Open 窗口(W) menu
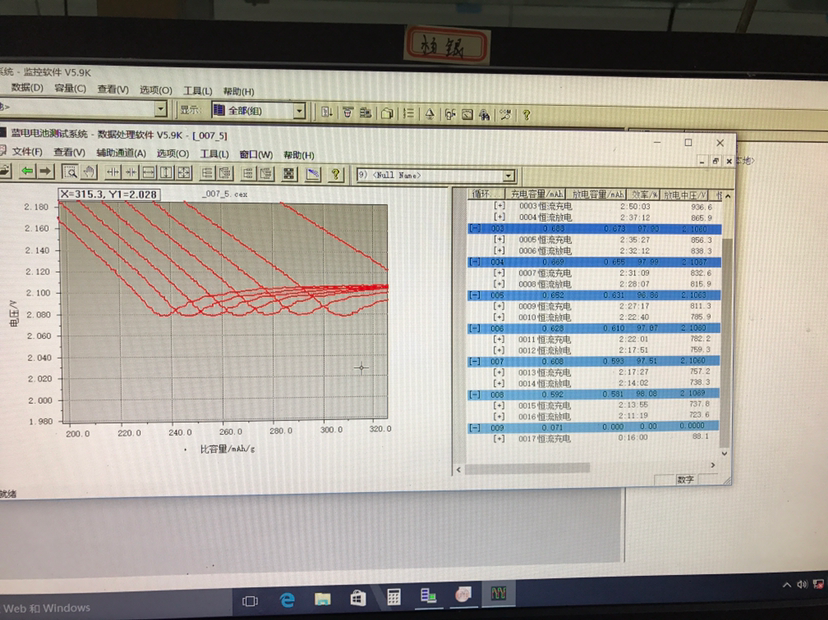828x620 pixels. [256, 154]
